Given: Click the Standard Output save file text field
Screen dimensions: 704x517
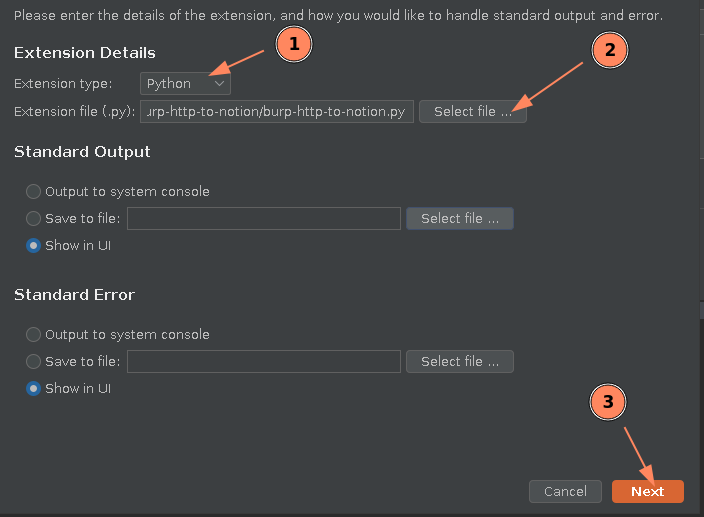Looking at the screenshot, I should pyautogui.click(x=264, y=219).
